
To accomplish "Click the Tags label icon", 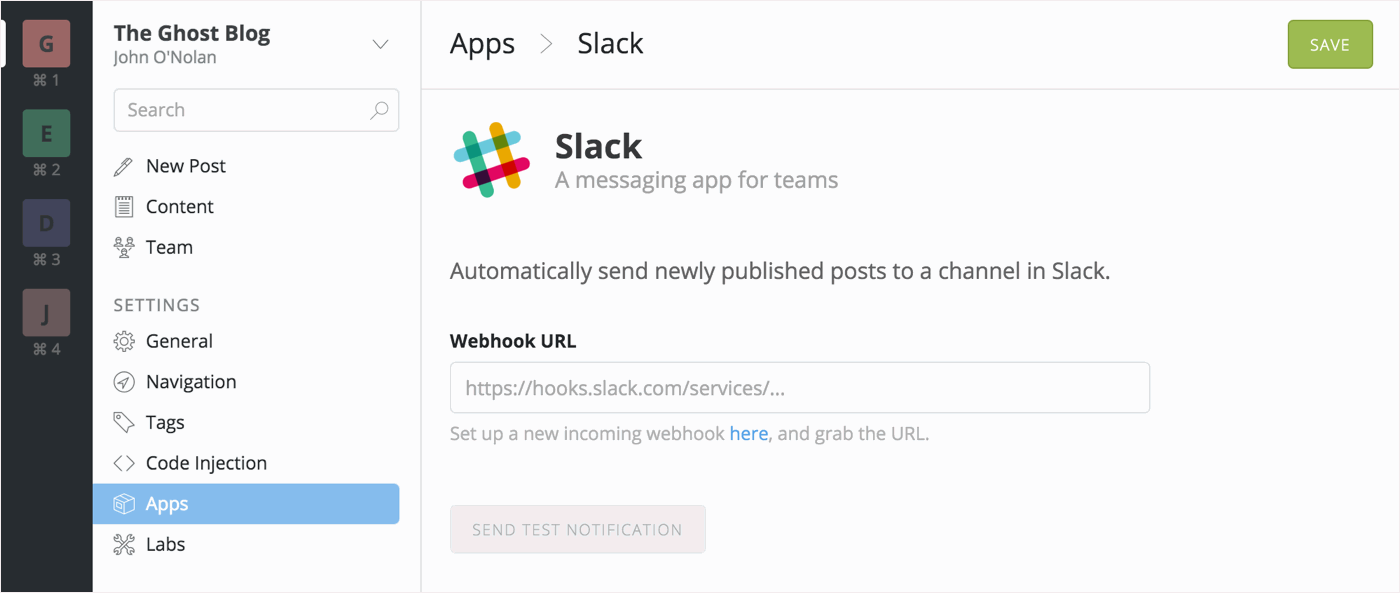I will (x=124, y=423).
